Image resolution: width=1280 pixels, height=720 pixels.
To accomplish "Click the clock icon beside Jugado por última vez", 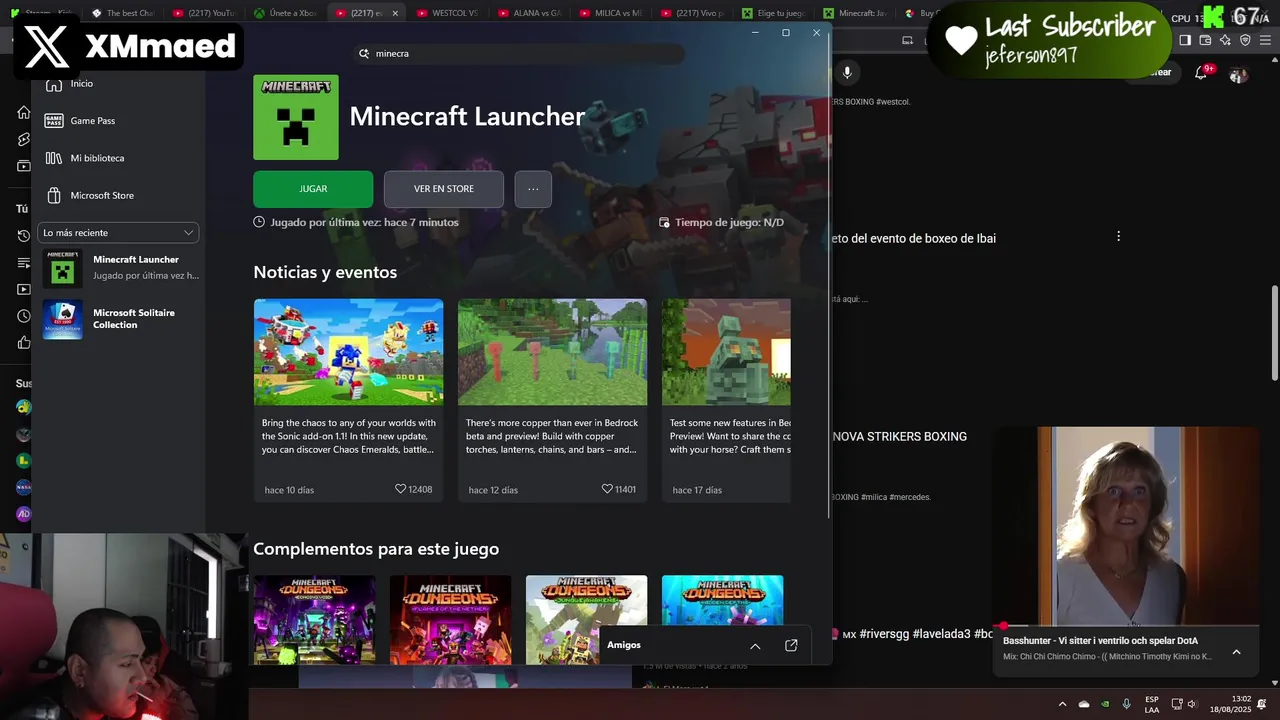I will point(260,222).
